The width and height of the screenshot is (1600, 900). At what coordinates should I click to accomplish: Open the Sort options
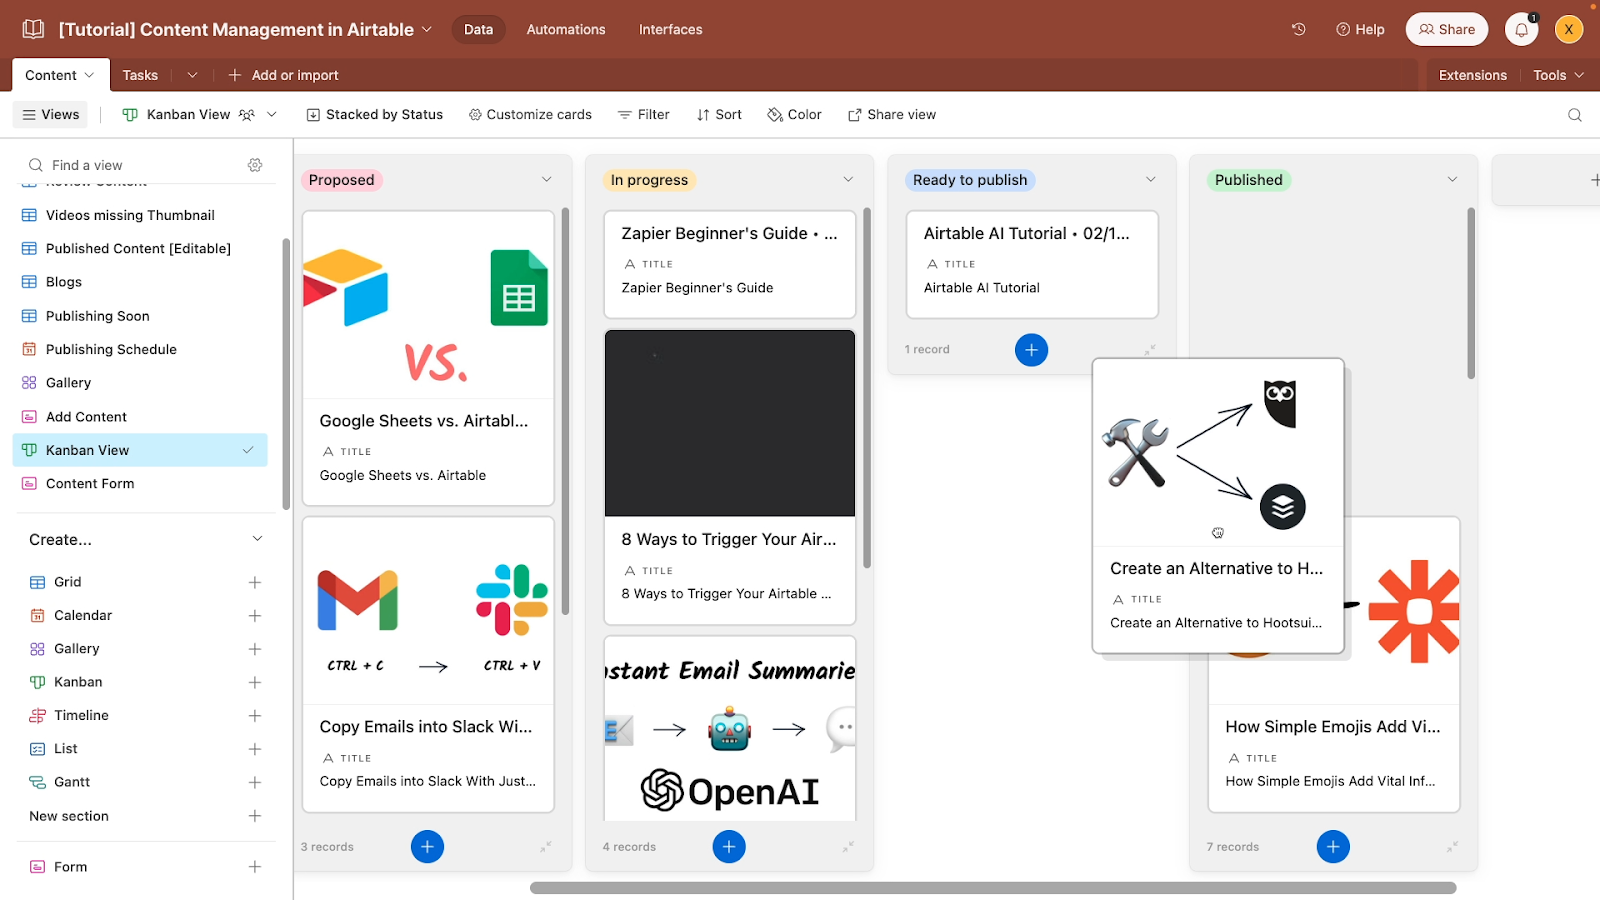coord(719,115)
